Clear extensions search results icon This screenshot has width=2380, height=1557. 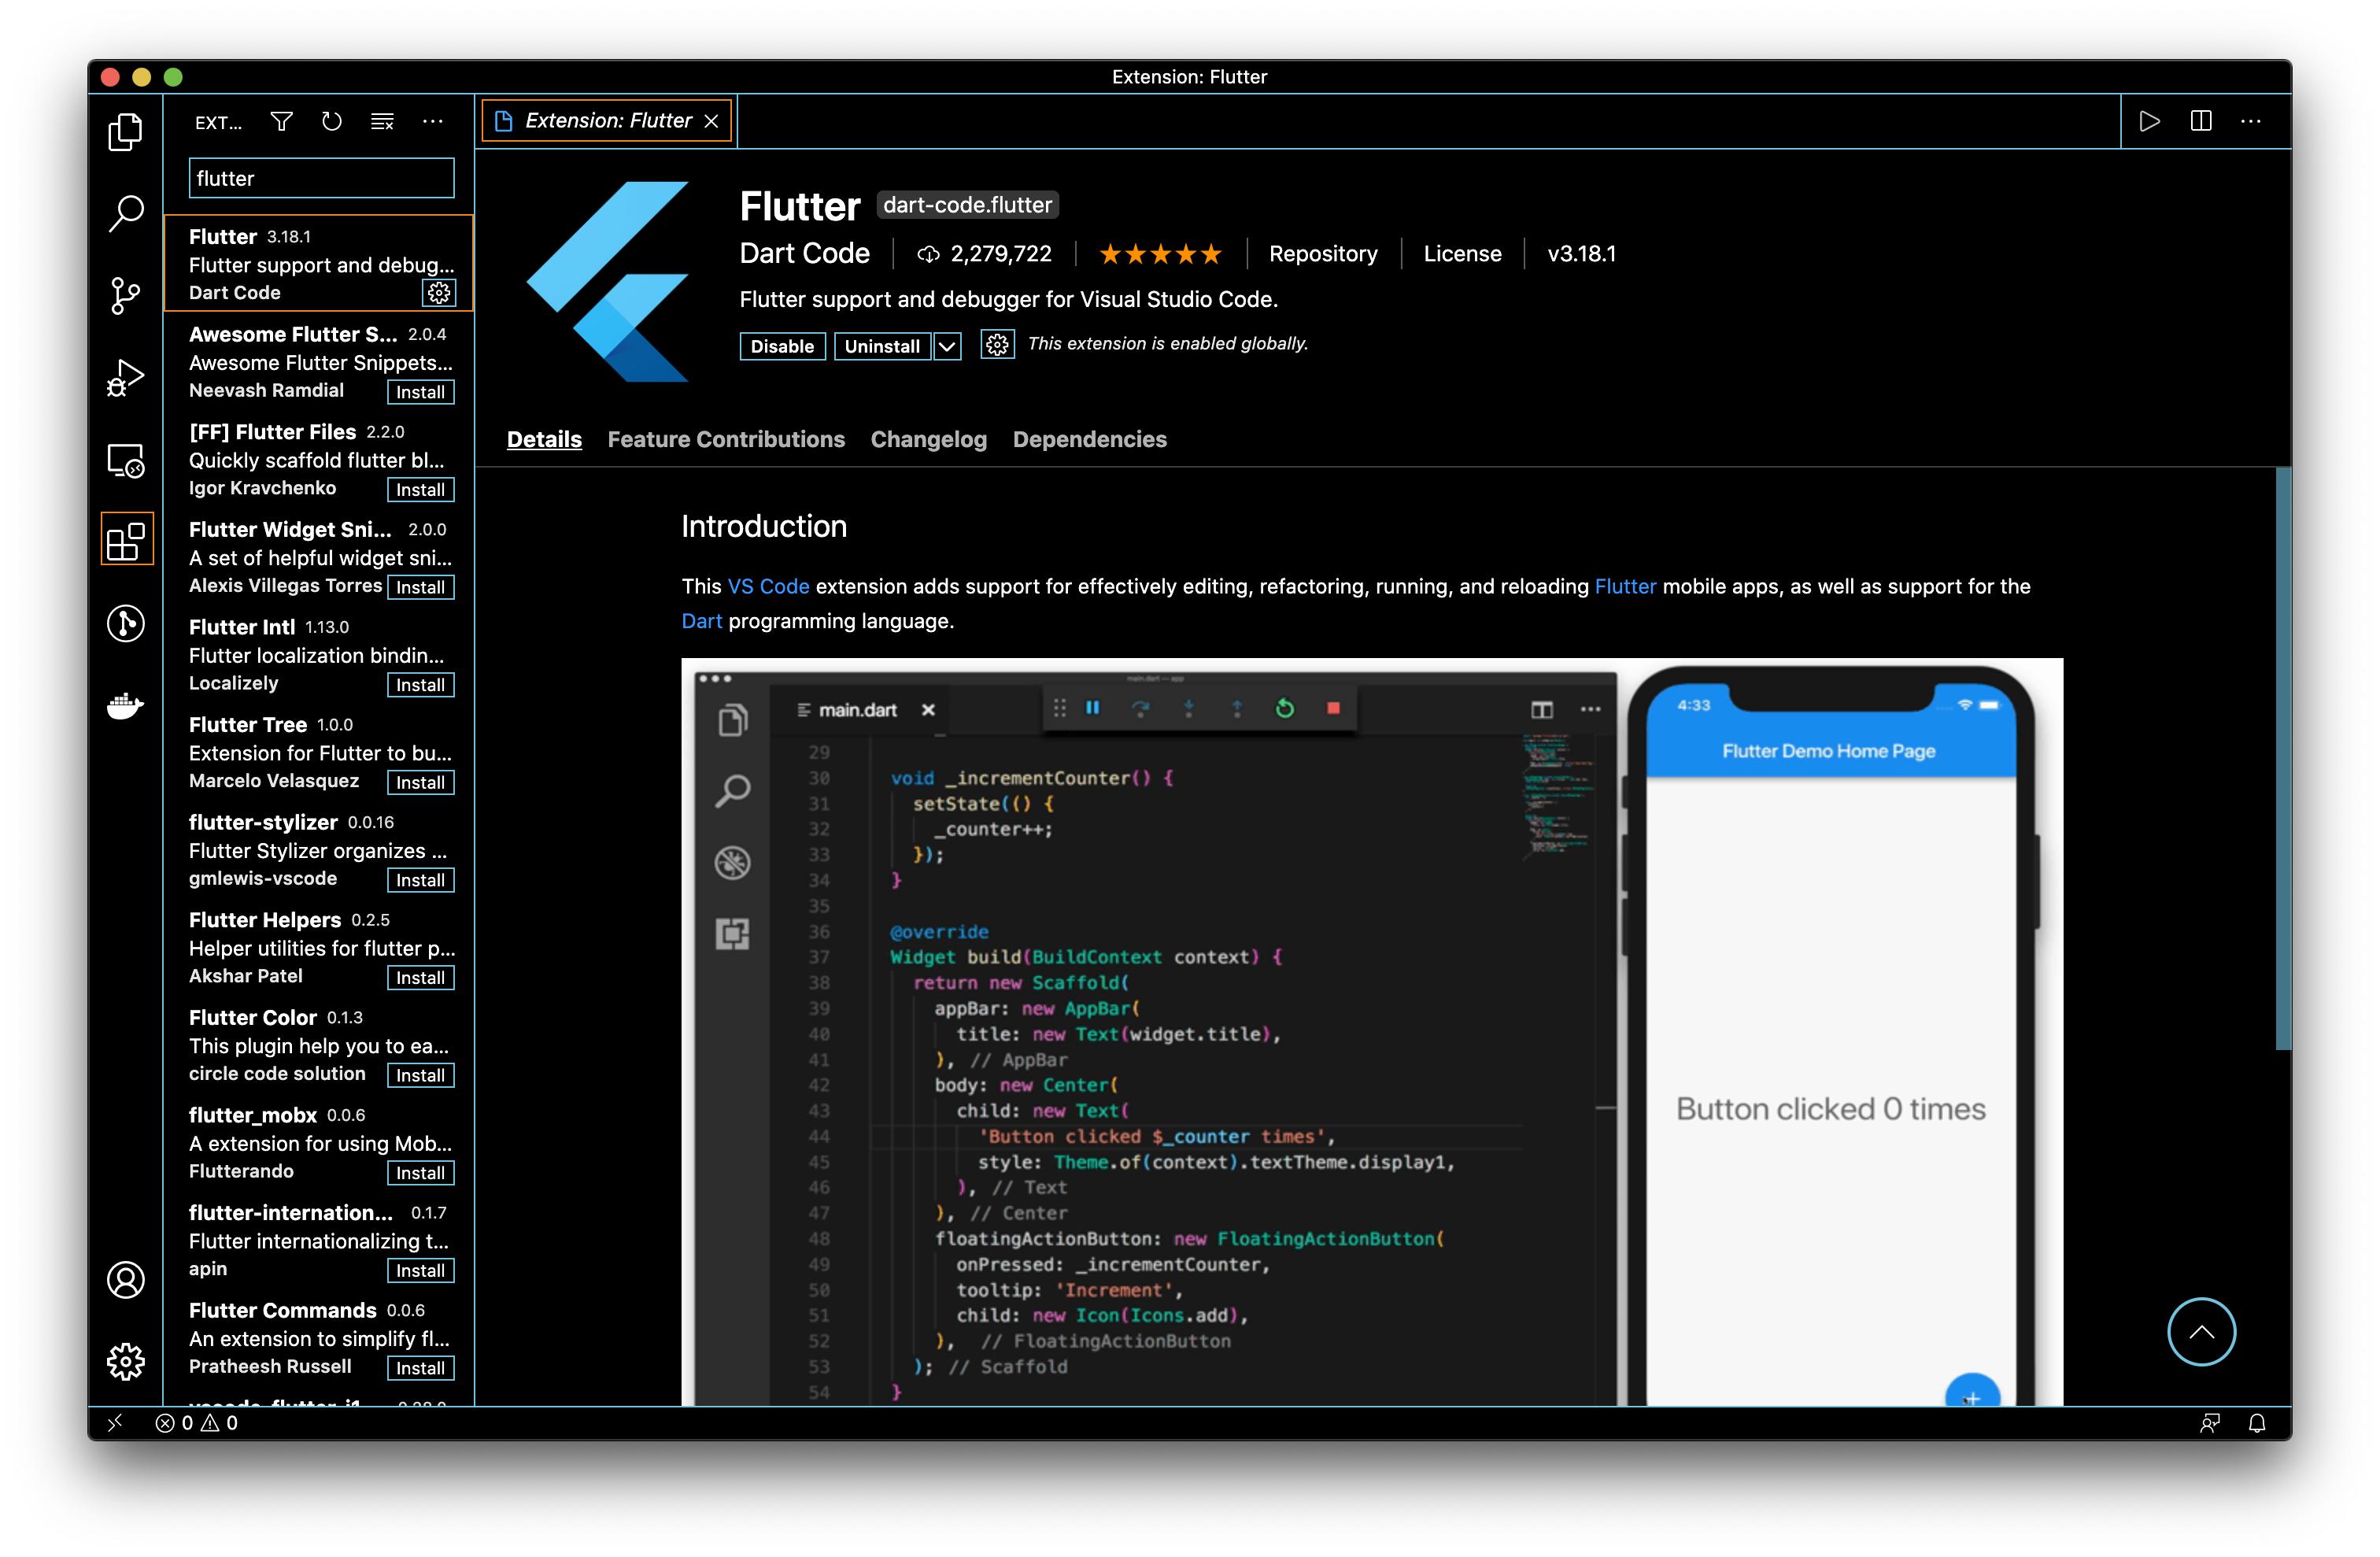pos(382,122)
